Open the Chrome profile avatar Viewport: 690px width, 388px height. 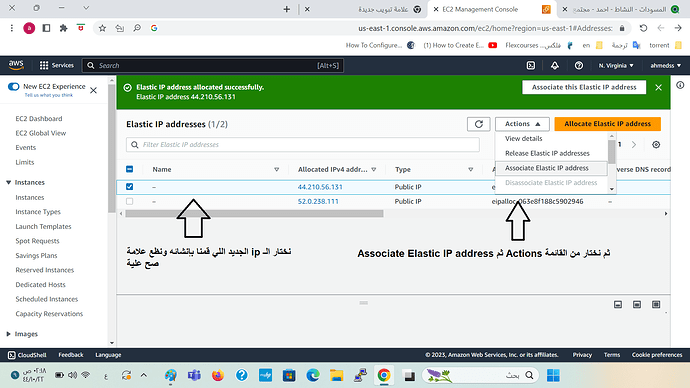[29, 28]
